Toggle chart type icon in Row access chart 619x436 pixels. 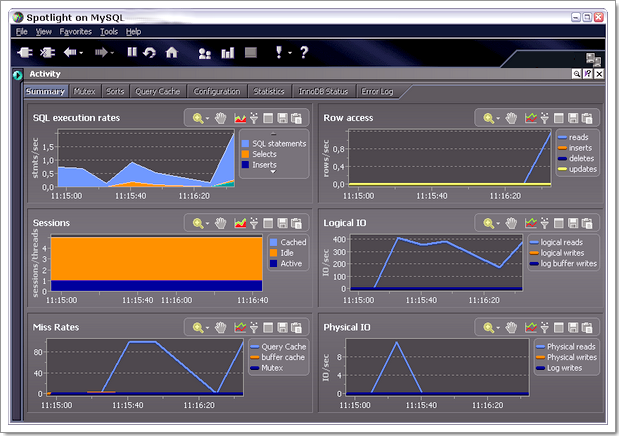[x=531, y=118]
